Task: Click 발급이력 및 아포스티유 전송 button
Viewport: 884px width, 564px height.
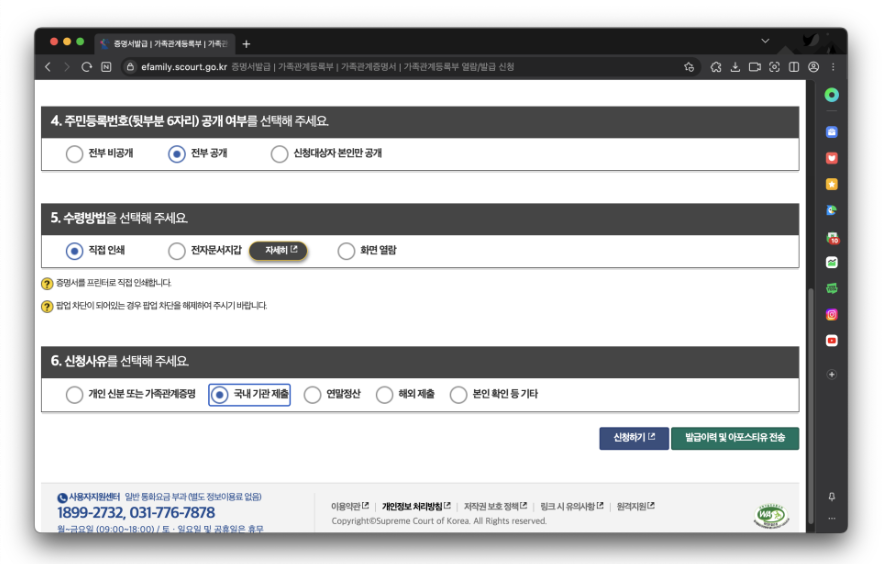Action: click(x=734, y=439)
